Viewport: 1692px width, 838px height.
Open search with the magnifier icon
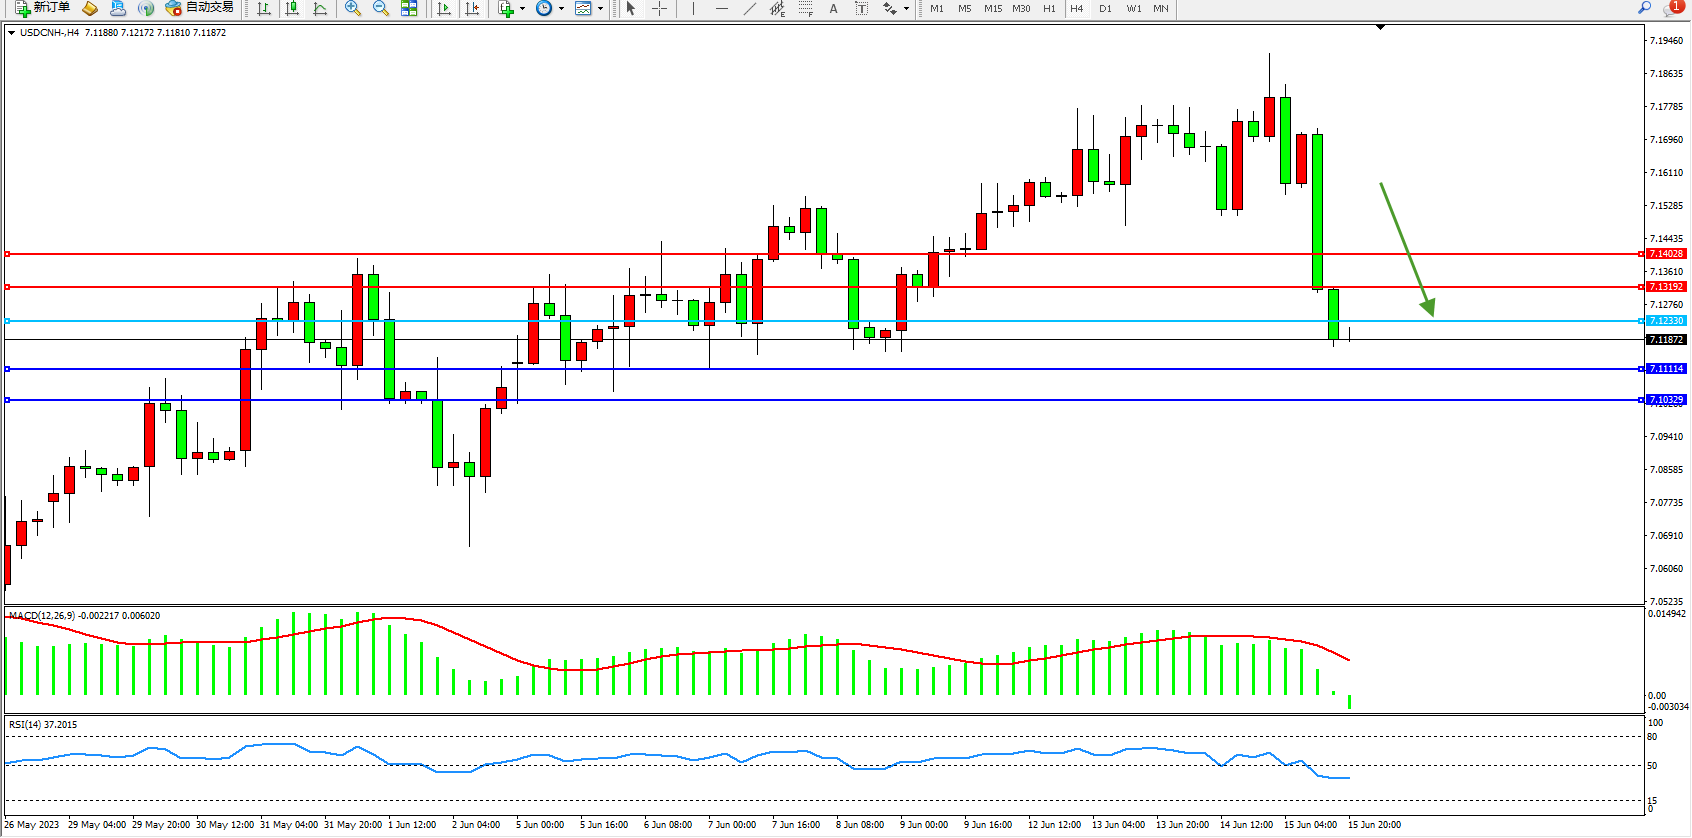click(x=1644, y=8)
